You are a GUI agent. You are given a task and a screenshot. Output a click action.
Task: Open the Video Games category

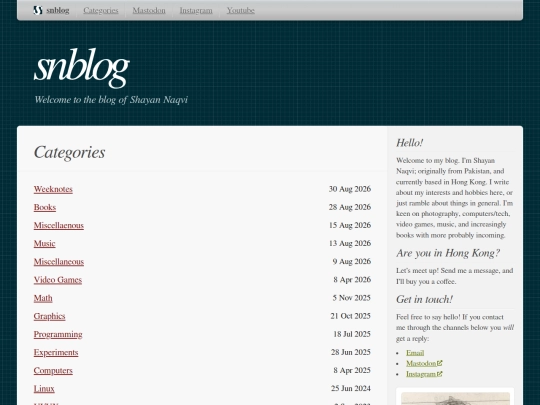(x=58, y=280)
